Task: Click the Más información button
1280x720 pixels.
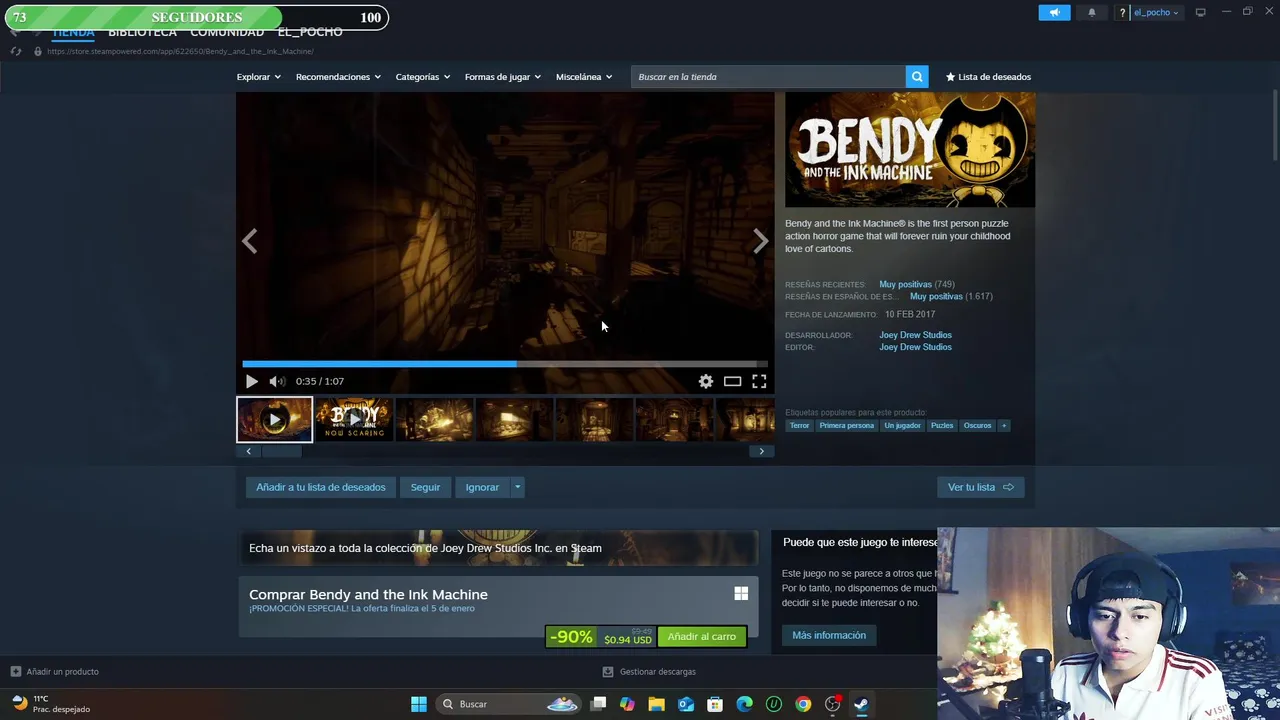Action: point(829,635)
